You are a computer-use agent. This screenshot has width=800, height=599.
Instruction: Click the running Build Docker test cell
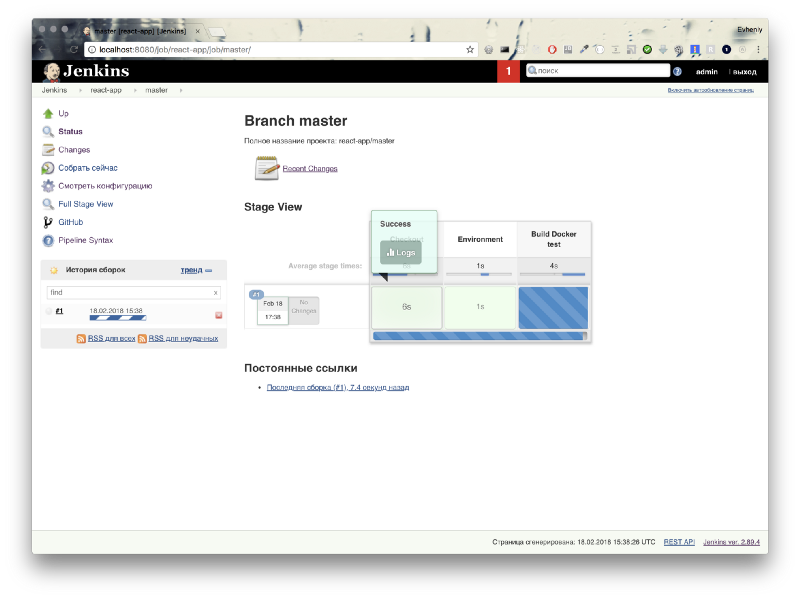pos(554,308)
